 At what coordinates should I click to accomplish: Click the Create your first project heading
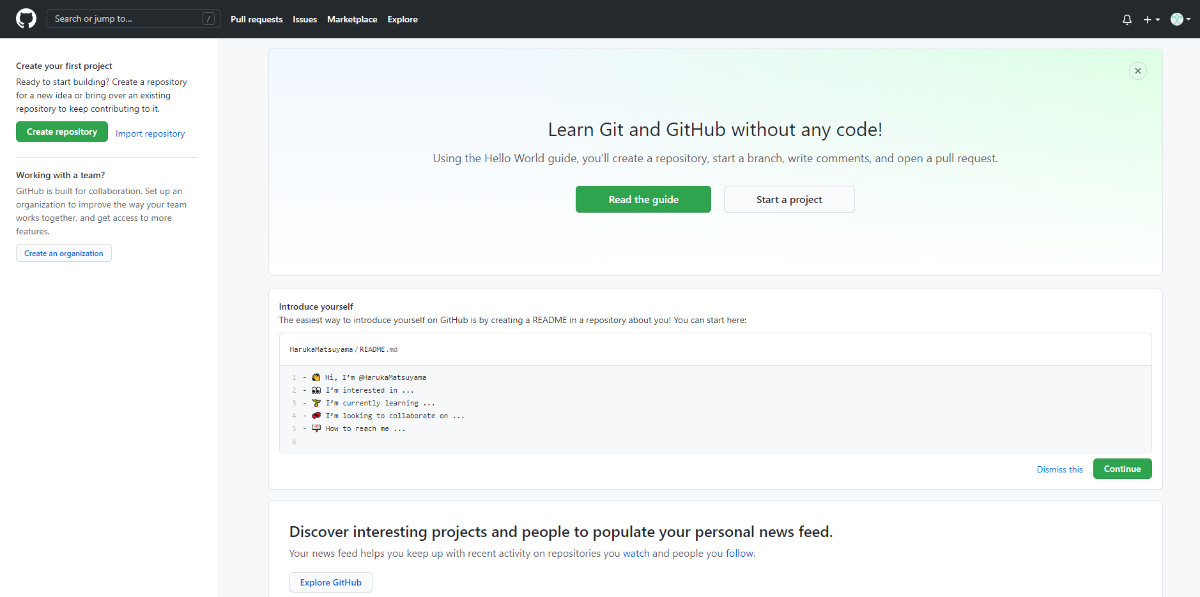tap(64, 66)
